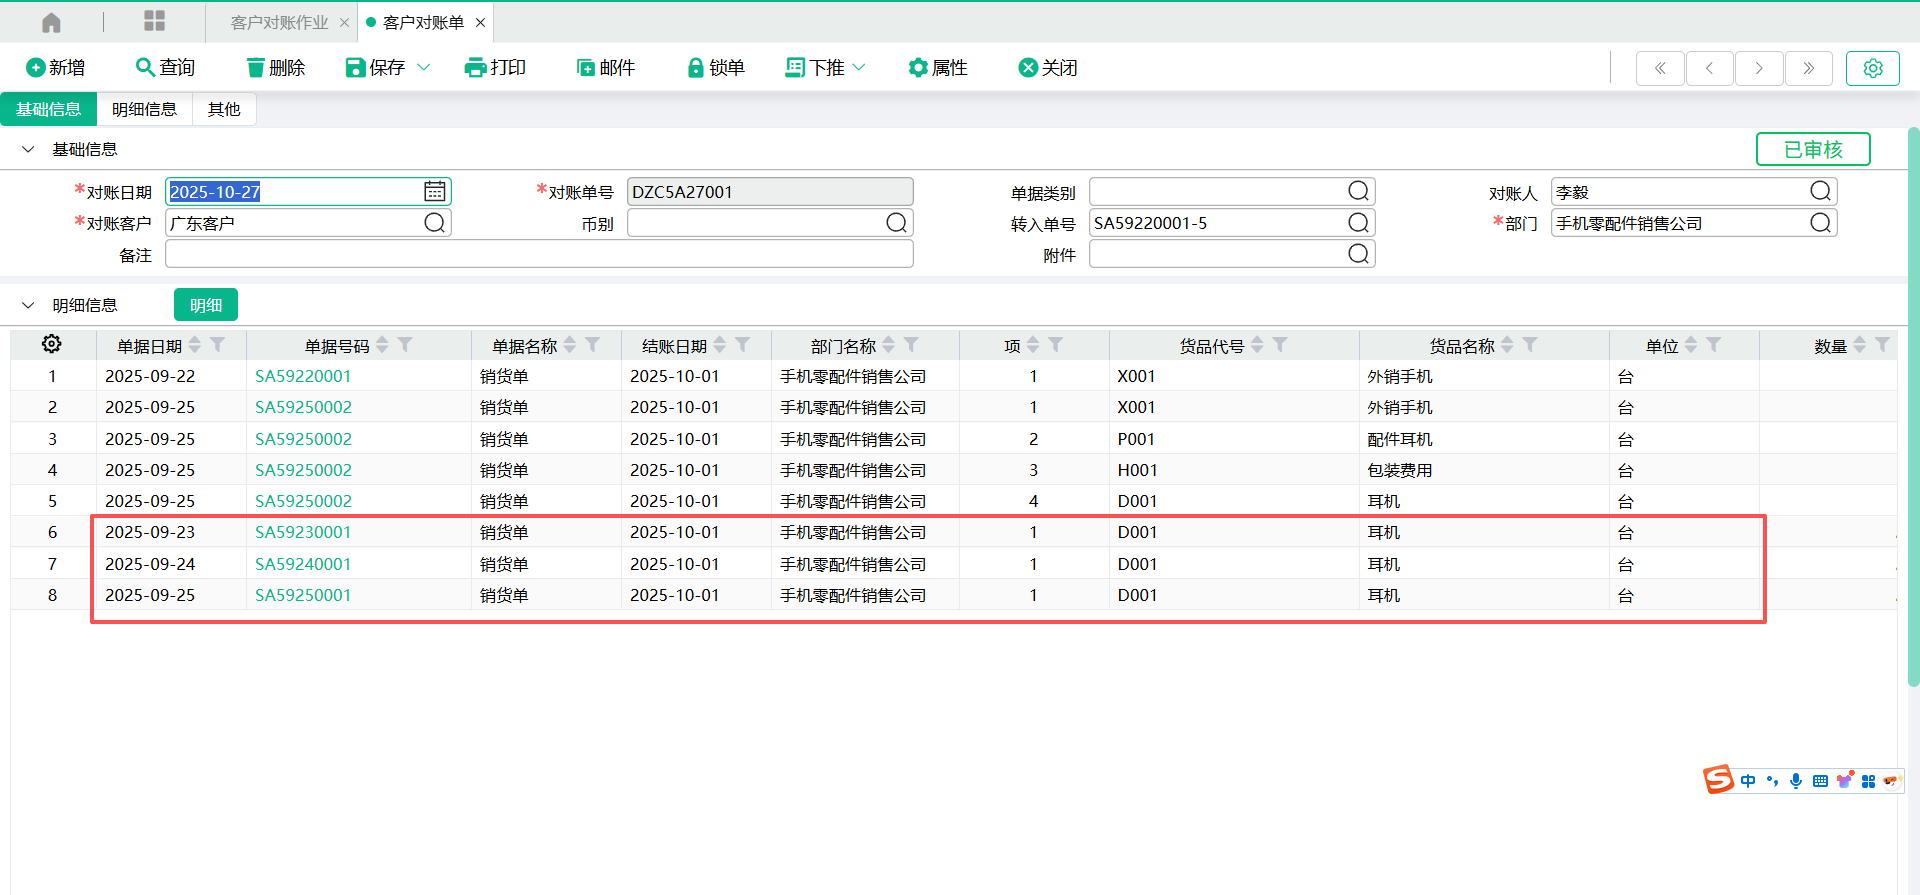Click the 打印 (print) toolbar icon
The width and height of the screenshot is (1920, 895).
[x=475, y=67]
